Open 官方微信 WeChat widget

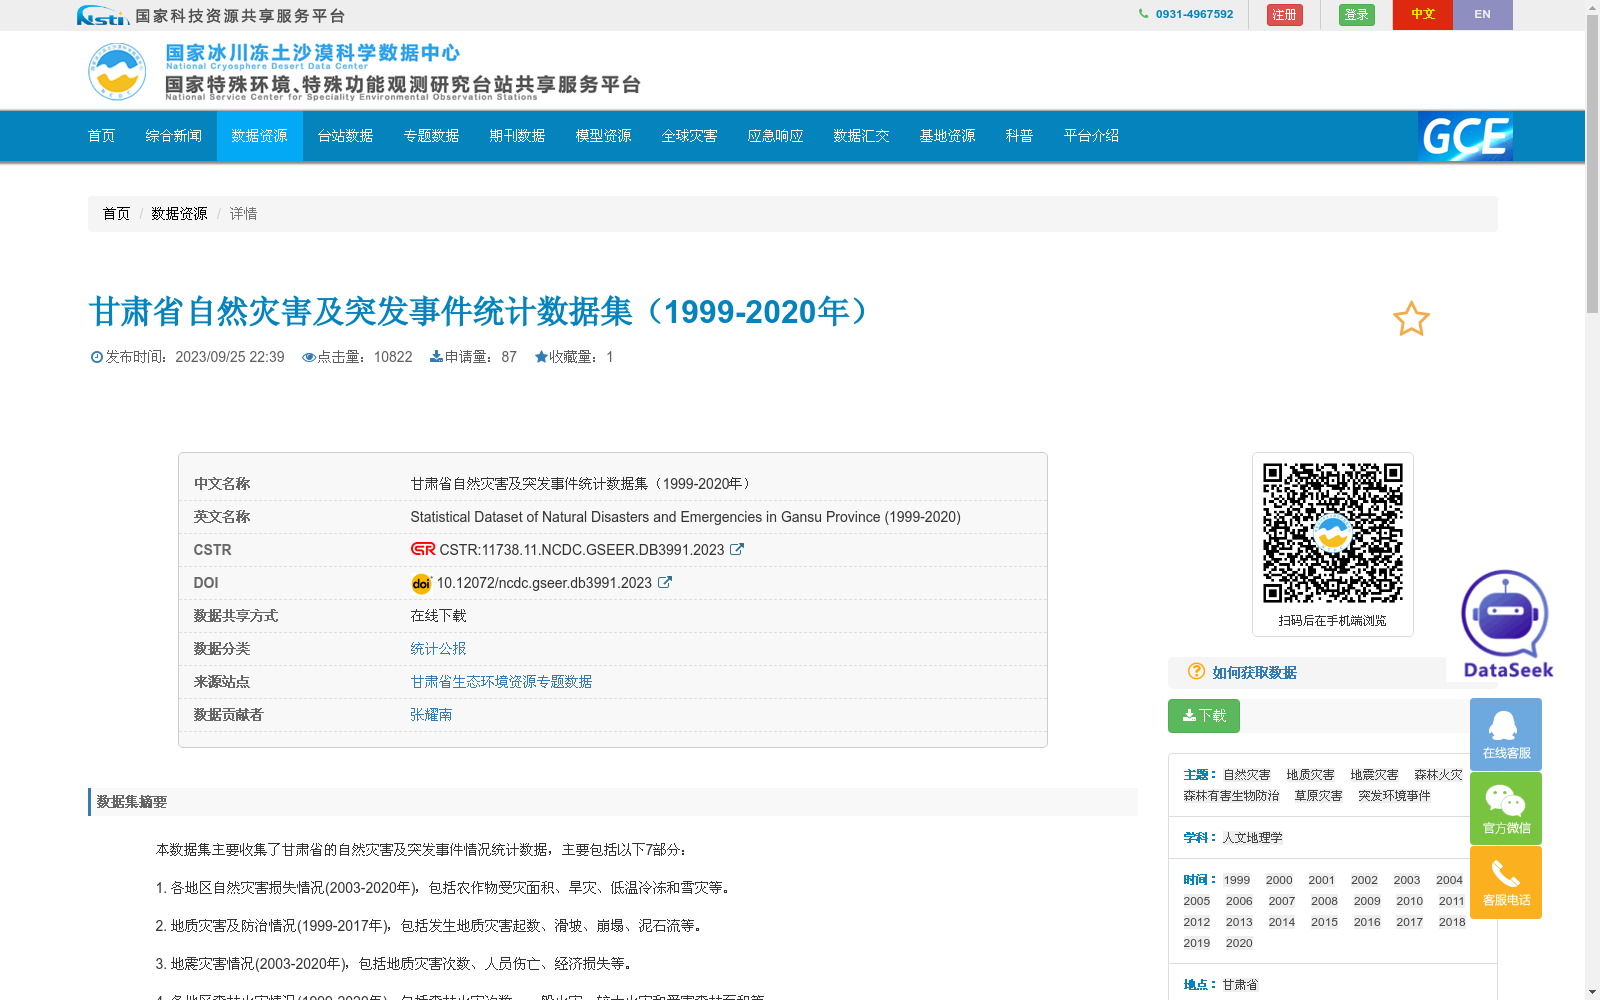(1506, 808)
